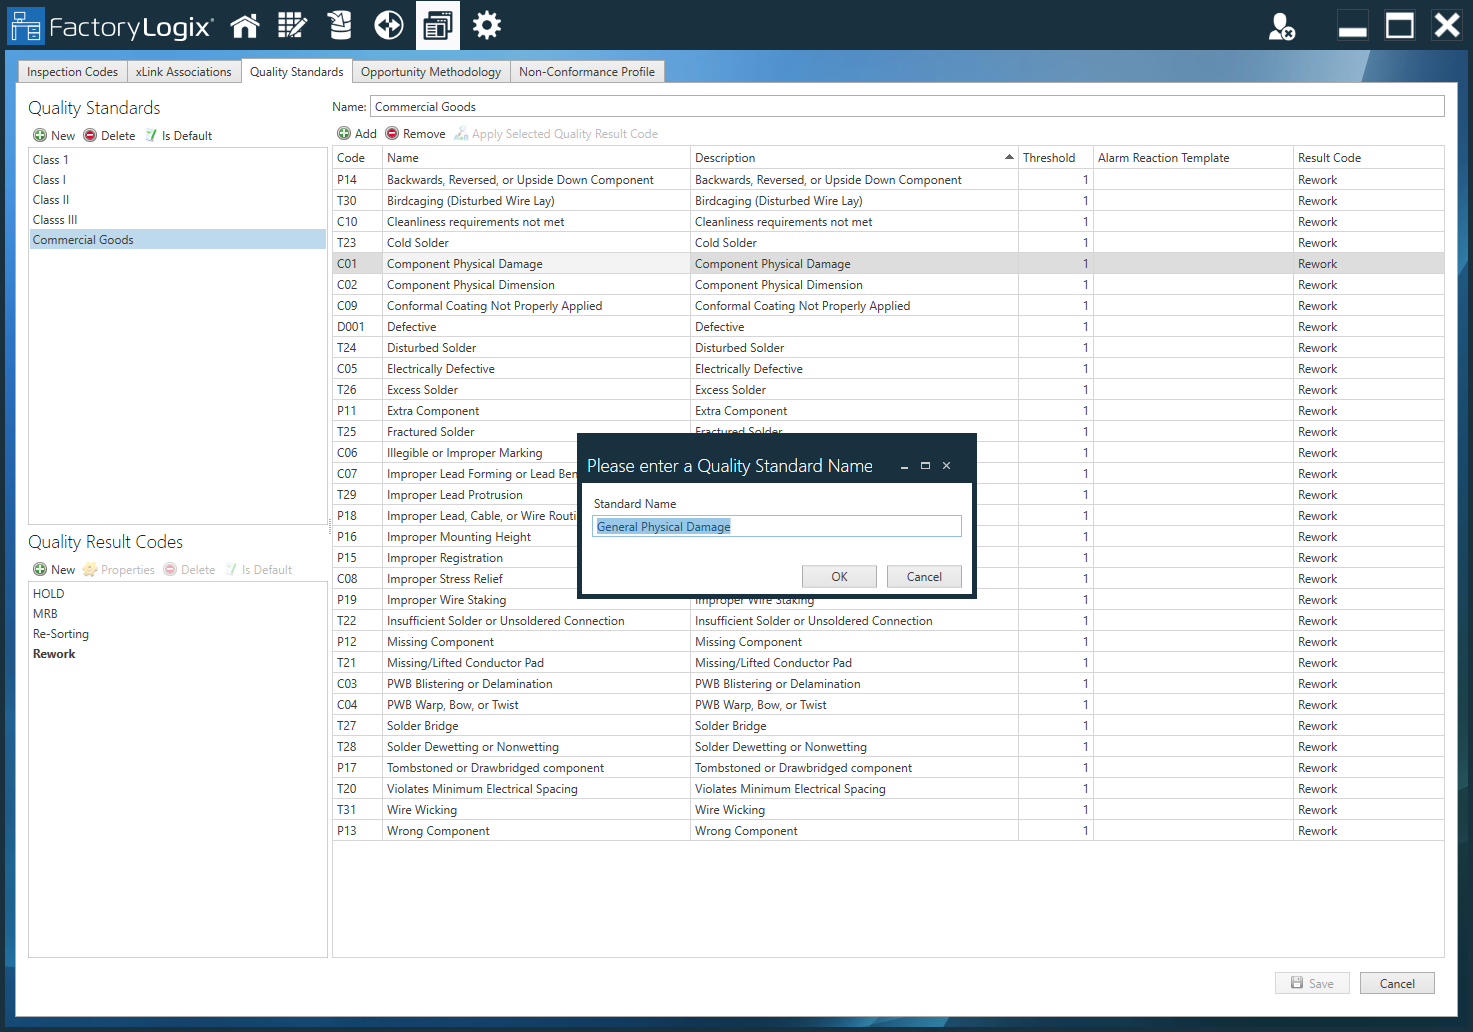Click the user account icon
The image size is (1473, 1032).
pos(1282,25)
